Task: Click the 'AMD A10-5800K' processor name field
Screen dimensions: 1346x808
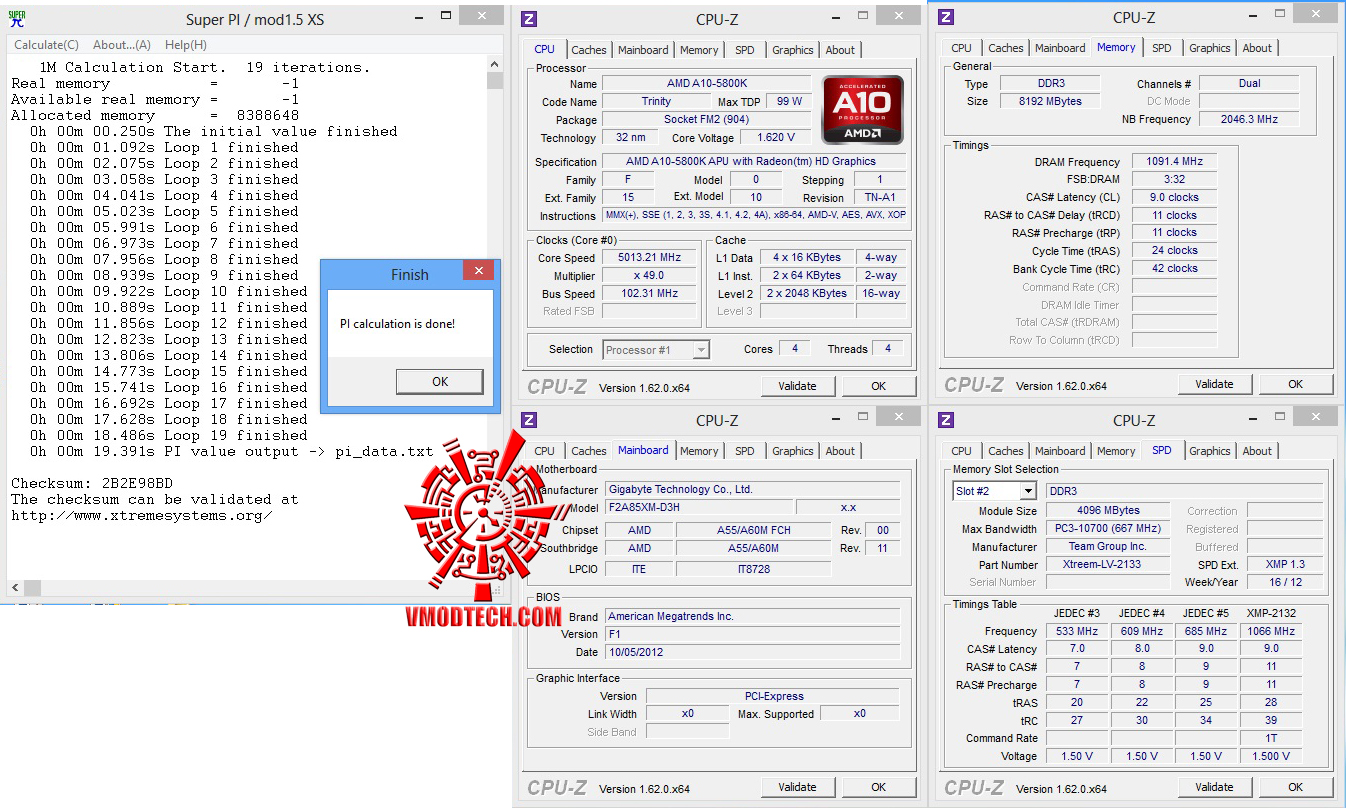Action: [x=707, y=83]
